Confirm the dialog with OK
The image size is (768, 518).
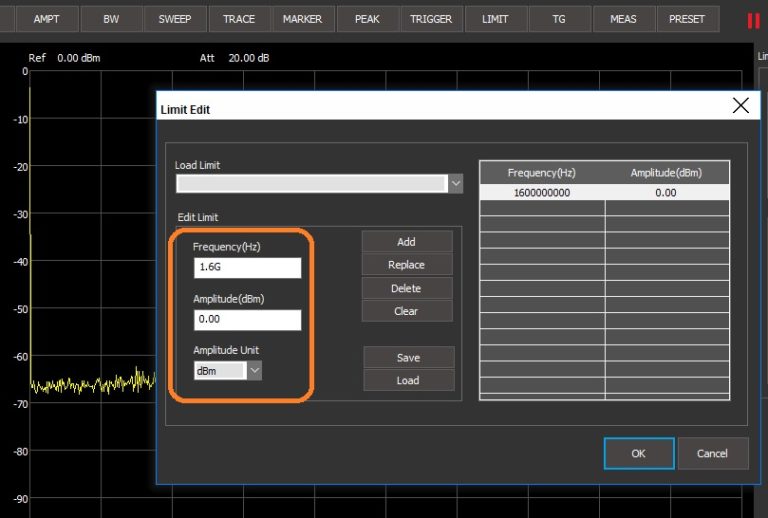pyautogui.click(x=638, y=453)
